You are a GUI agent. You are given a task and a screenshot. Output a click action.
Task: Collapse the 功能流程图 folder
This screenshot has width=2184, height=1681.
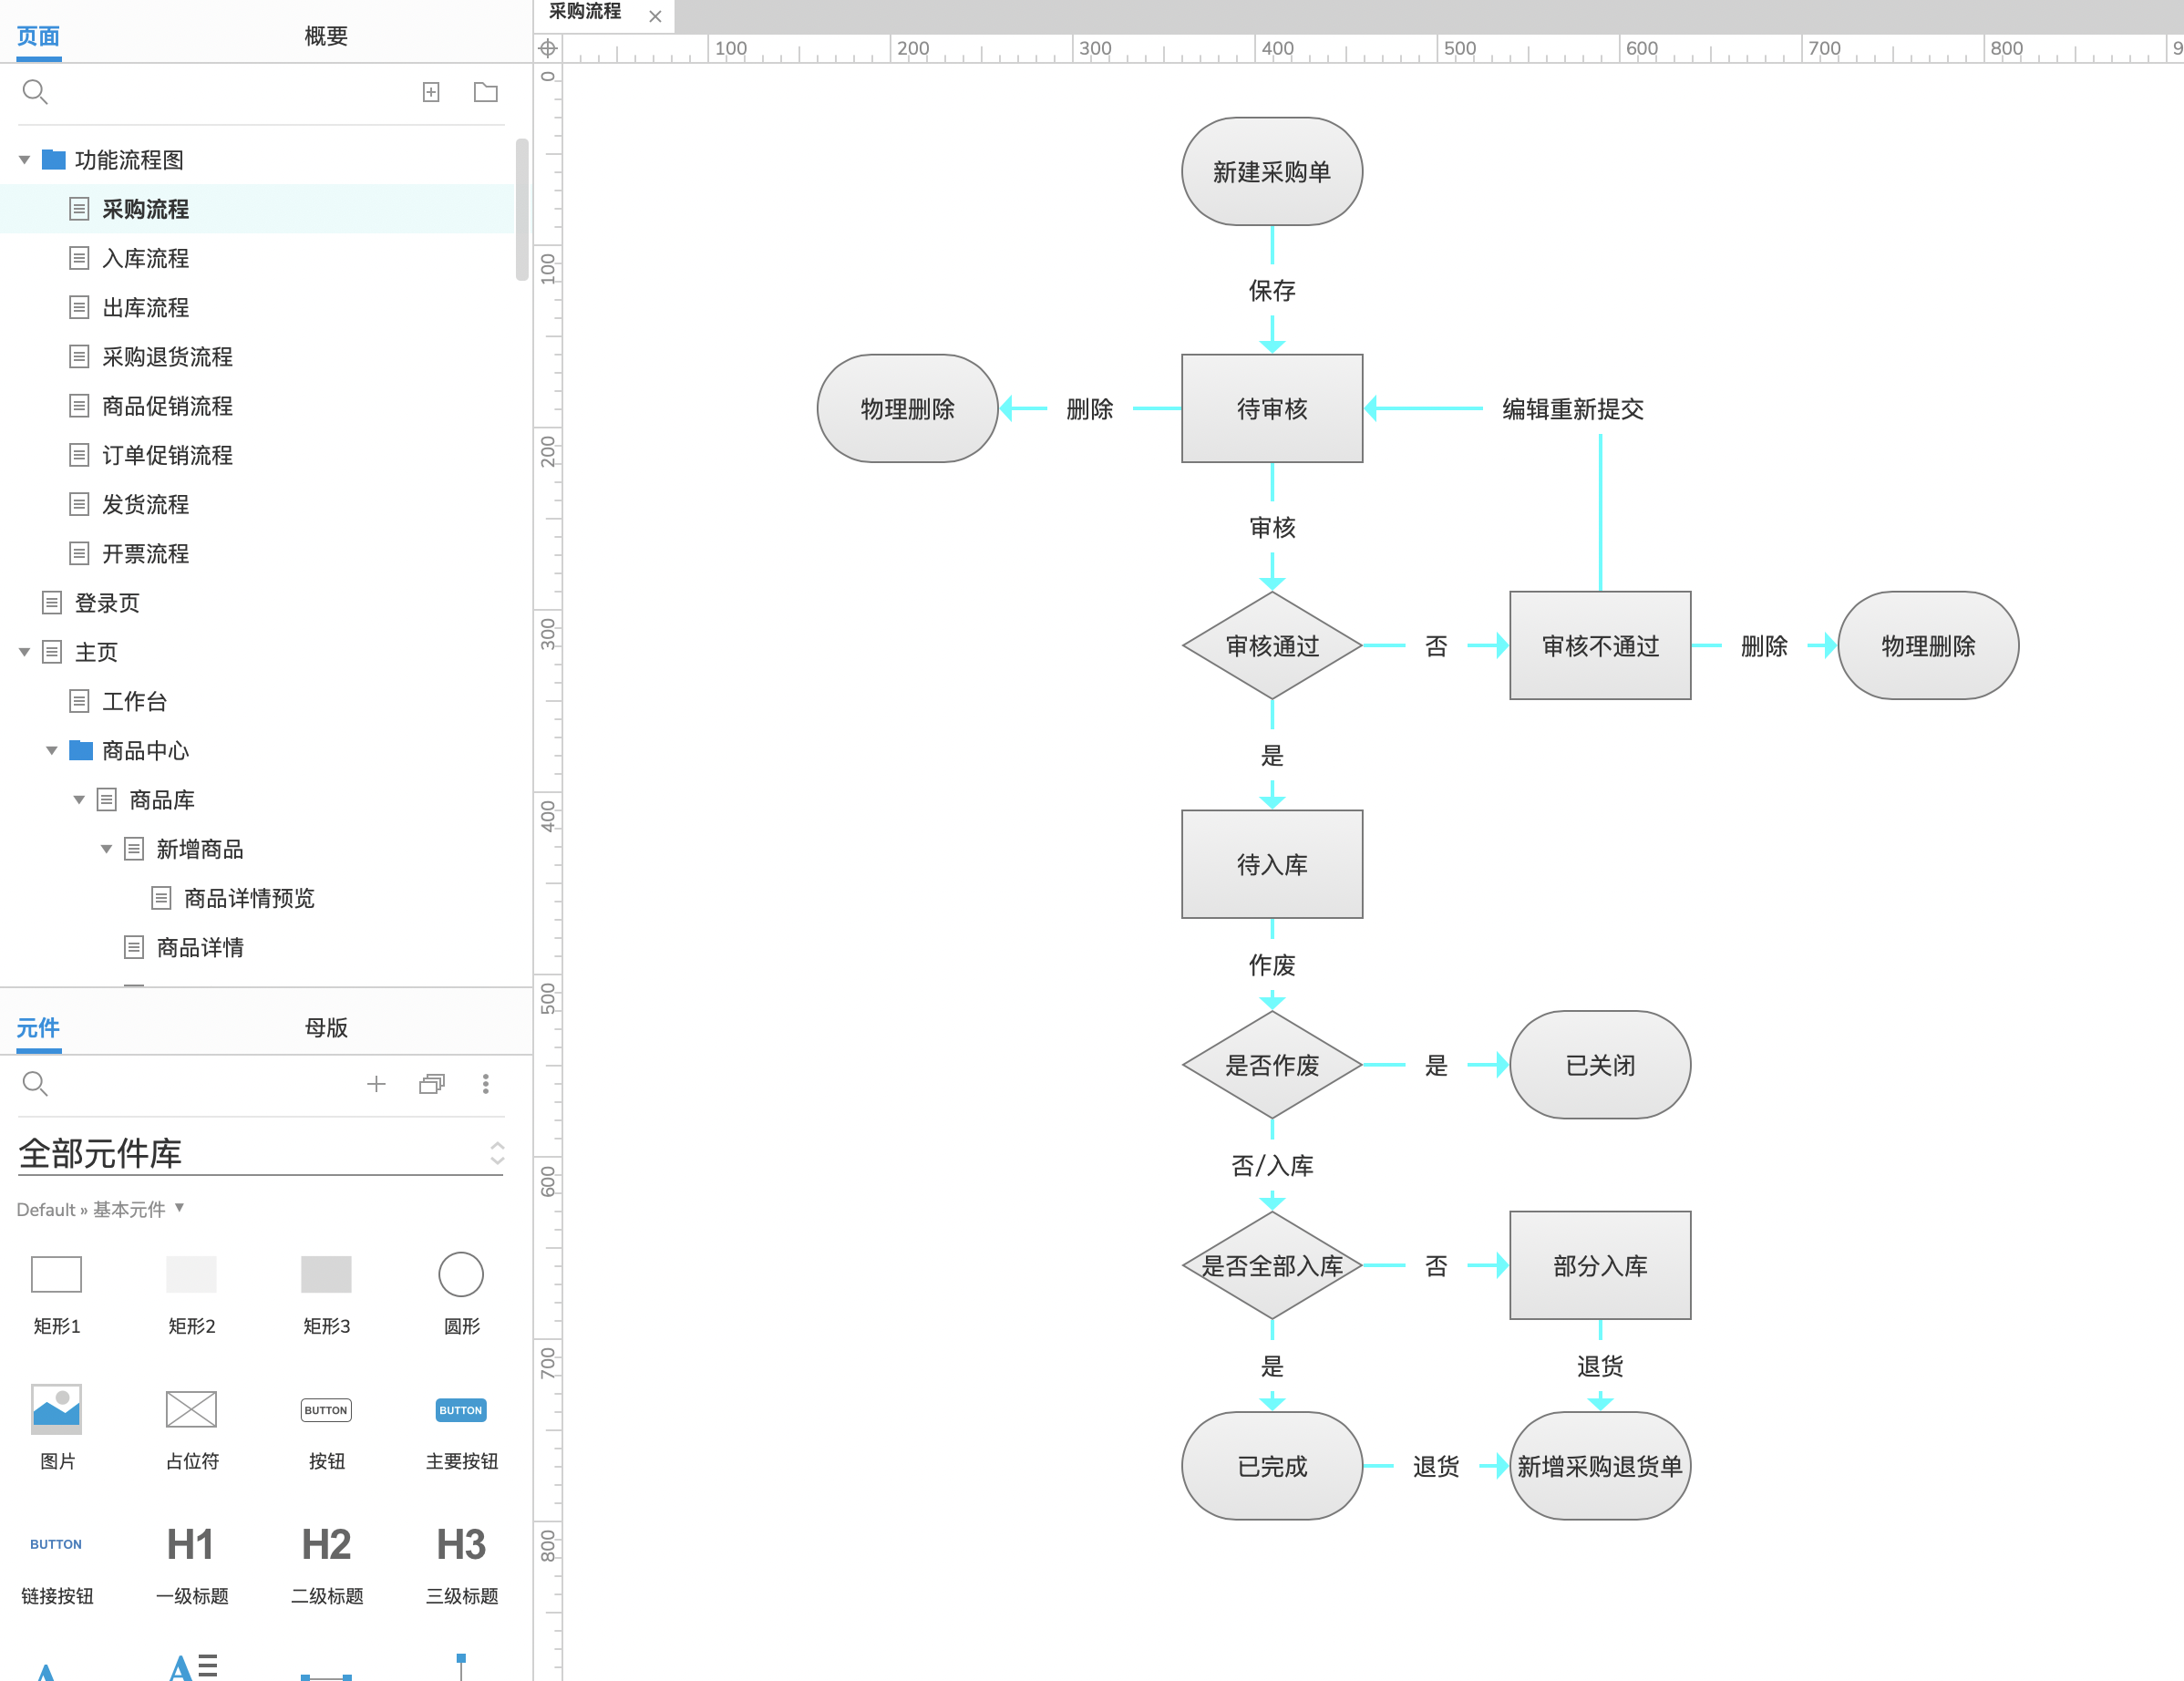(x=25, y=160)
